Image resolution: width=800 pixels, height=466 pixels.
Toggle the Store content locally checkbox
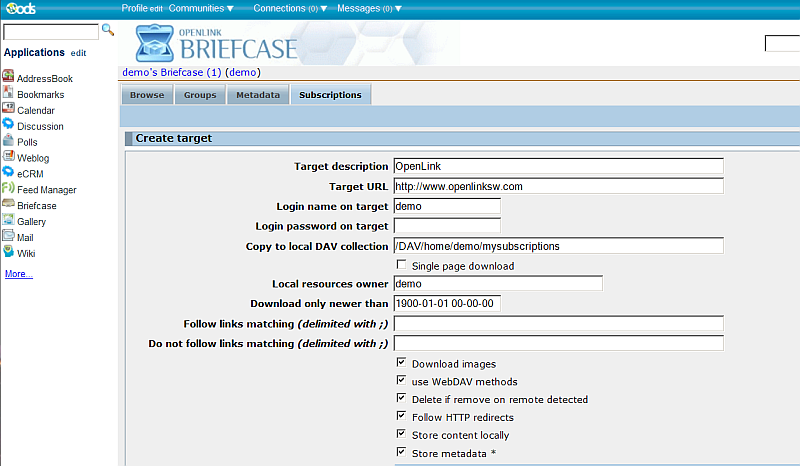tap(402, 435)
